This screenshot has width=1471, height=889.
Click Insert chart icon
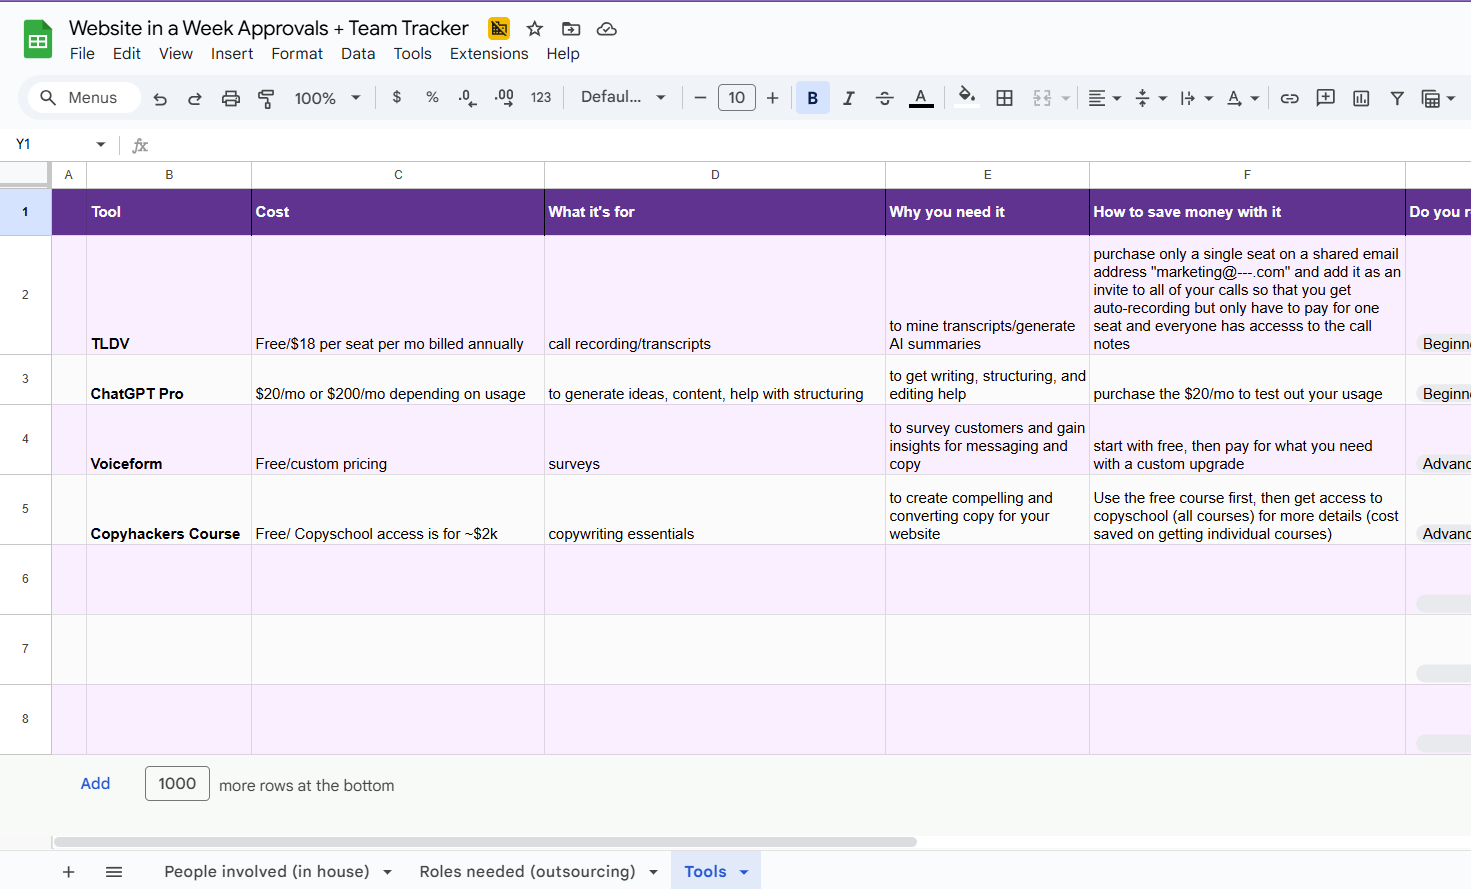(x=1361, y=97)
